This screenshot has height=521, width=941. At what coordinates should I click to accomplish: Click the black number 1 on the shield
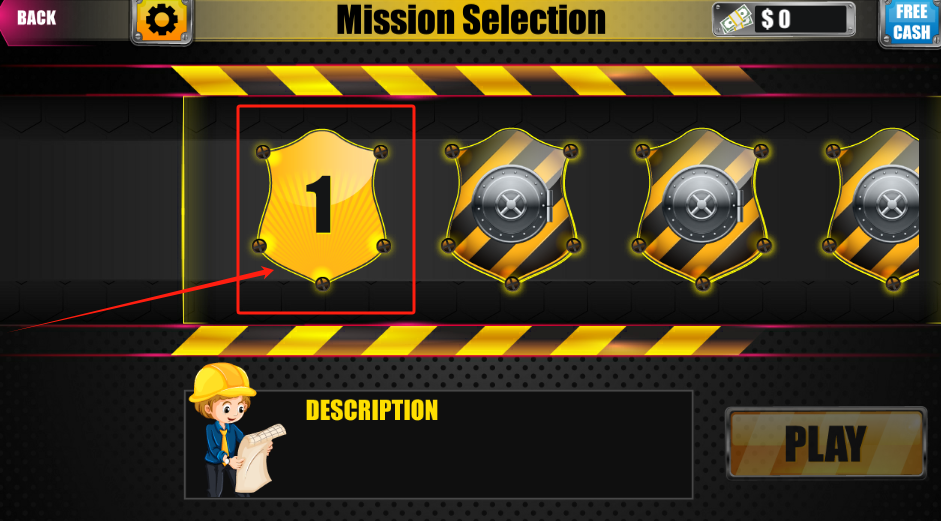point(322,205)
